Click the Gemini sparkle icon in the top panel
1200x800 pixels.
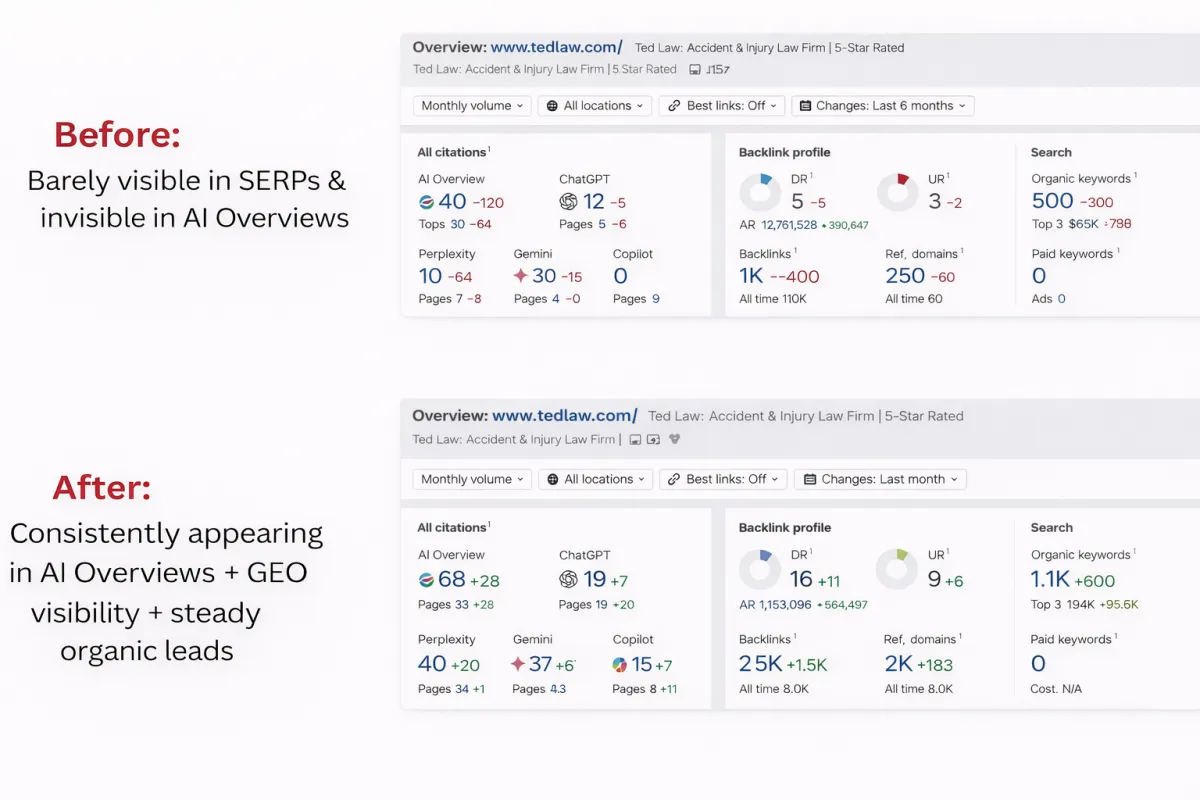click(x=520, y=276)
